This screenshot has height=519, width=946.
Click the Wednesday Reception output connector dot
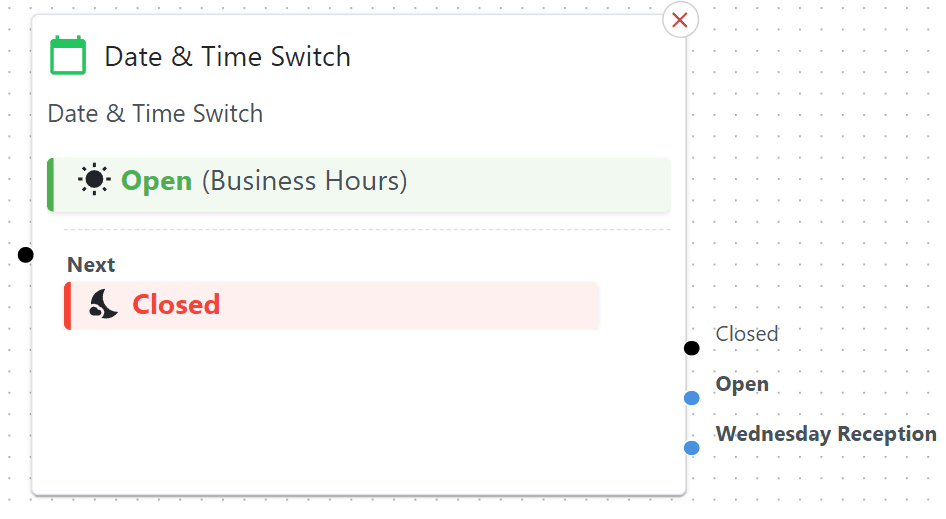point(691,447)
